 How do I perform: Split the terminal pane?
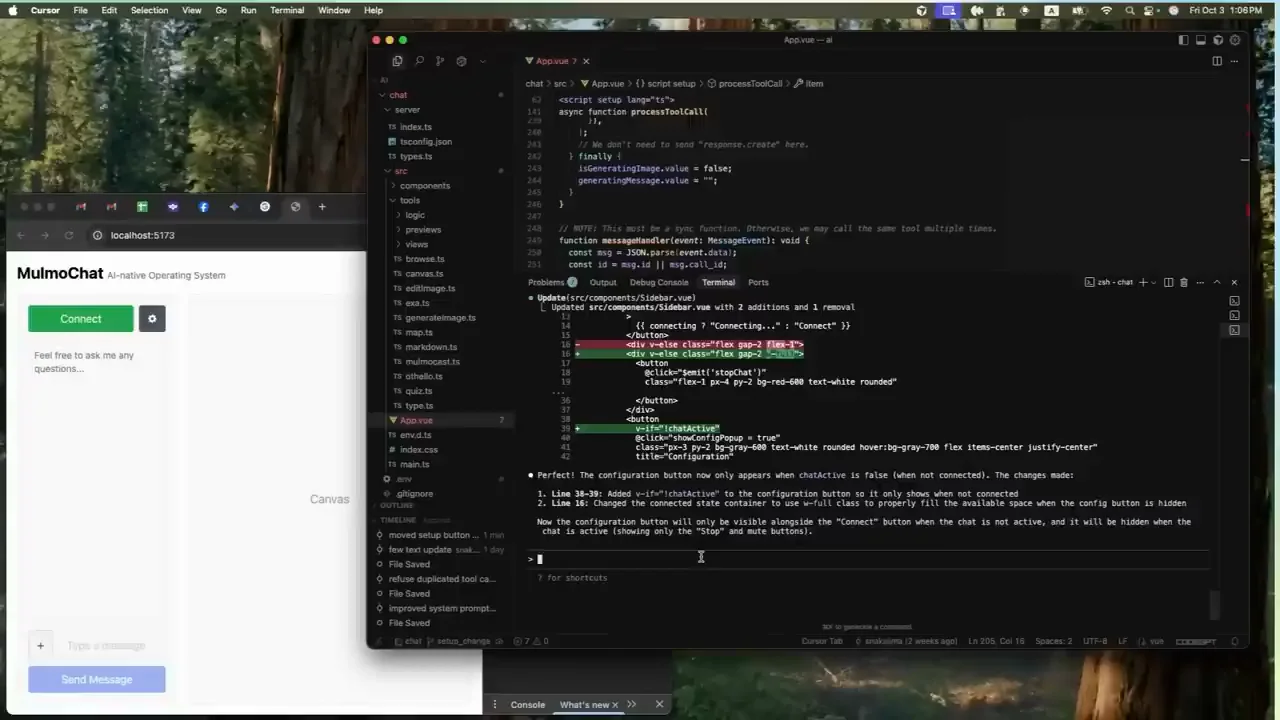pos(1168,282)
